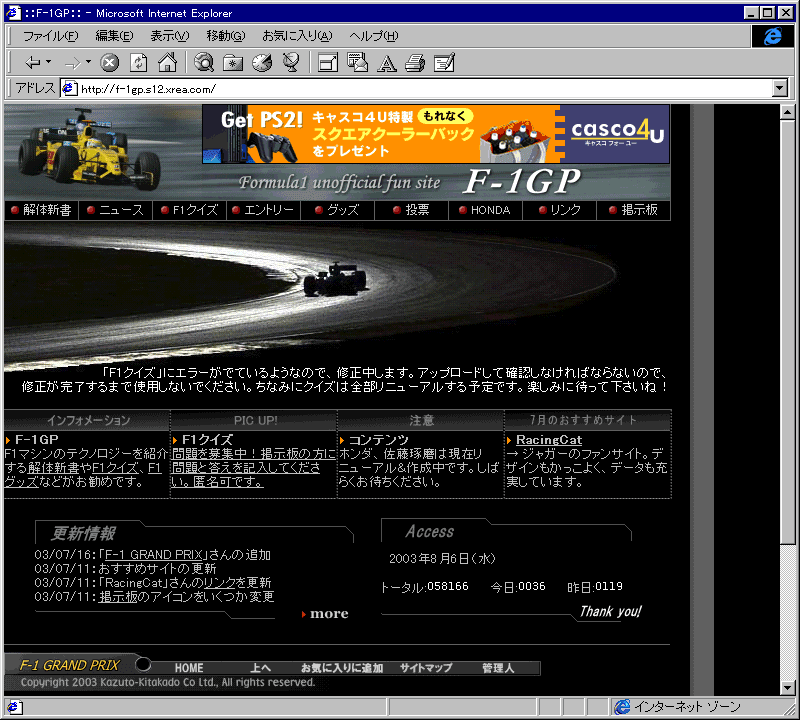Click the Channels satellite toolbar icon
800x720 pixels.
coord(291,62)
